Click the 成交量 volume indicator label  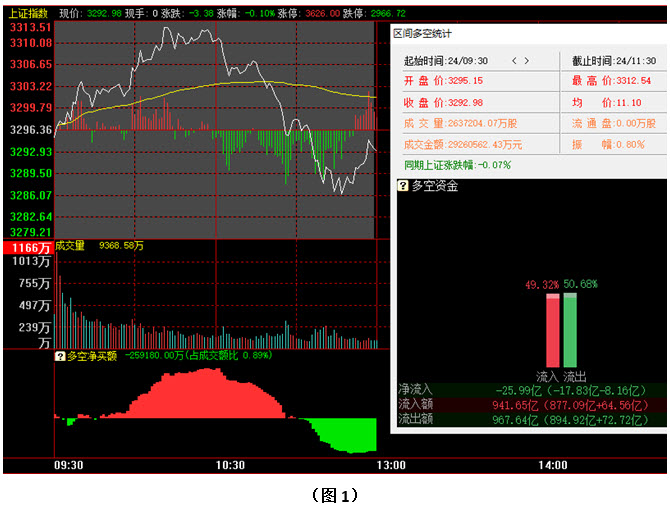click(71, 245)
